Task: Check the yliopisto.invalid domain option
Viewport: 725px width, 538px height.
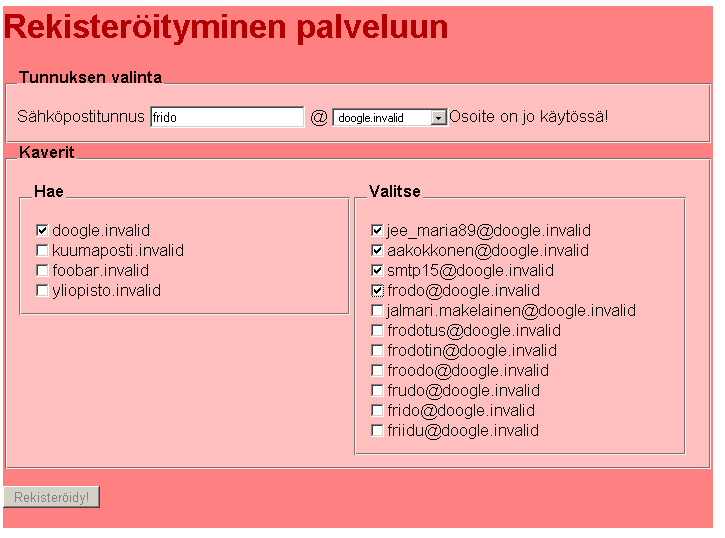Action: (x=42, y=291)
